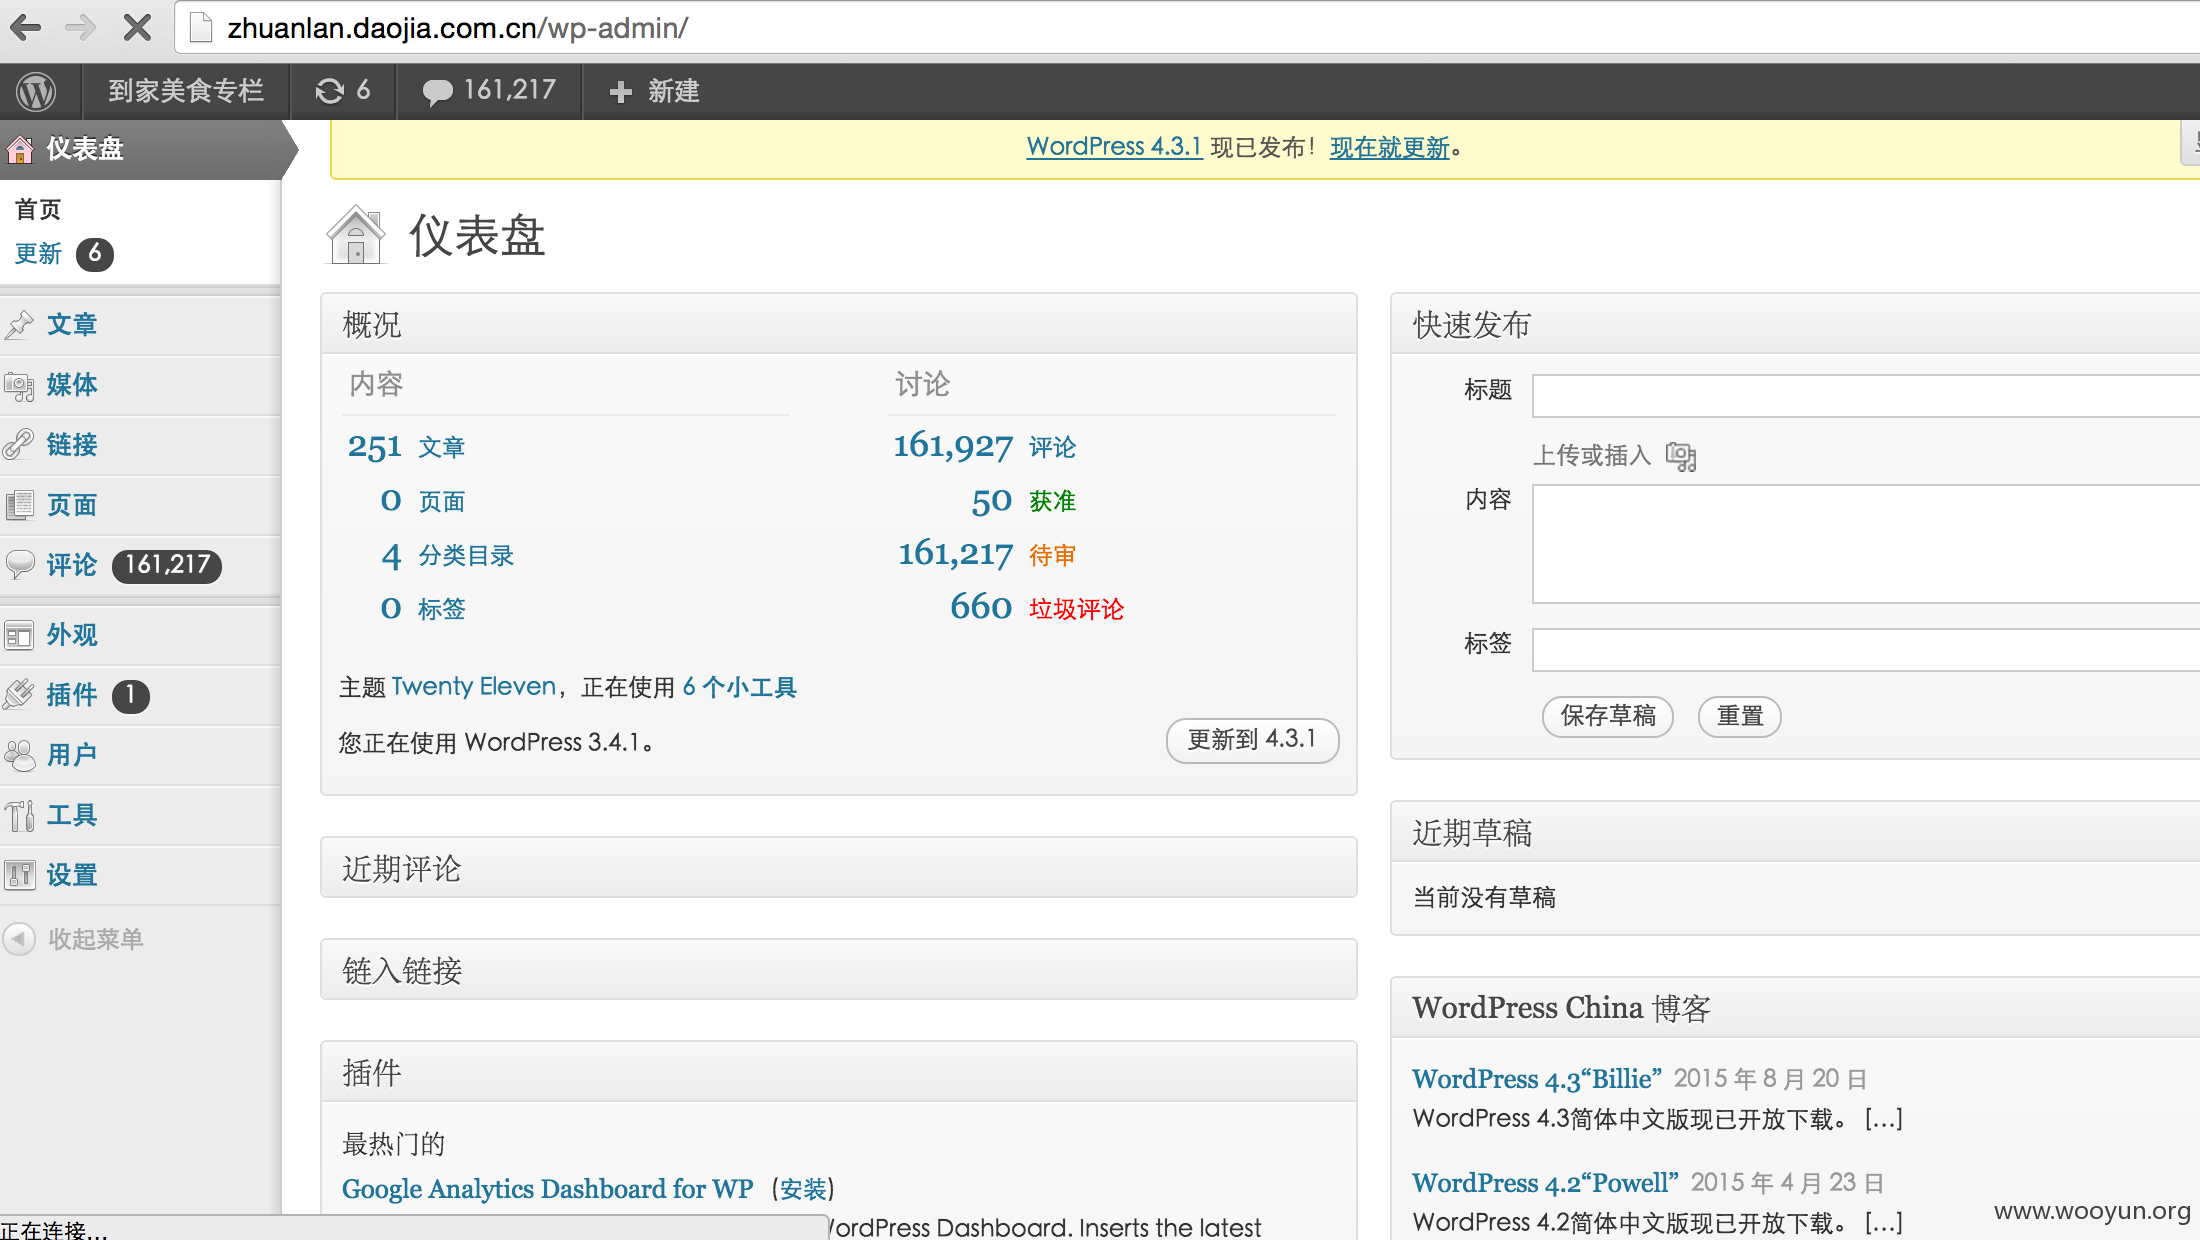Open the 660 垃圾评论 spam link
The image size is (2200, 1240).
pyautogui.click(x=1036, y=608)
